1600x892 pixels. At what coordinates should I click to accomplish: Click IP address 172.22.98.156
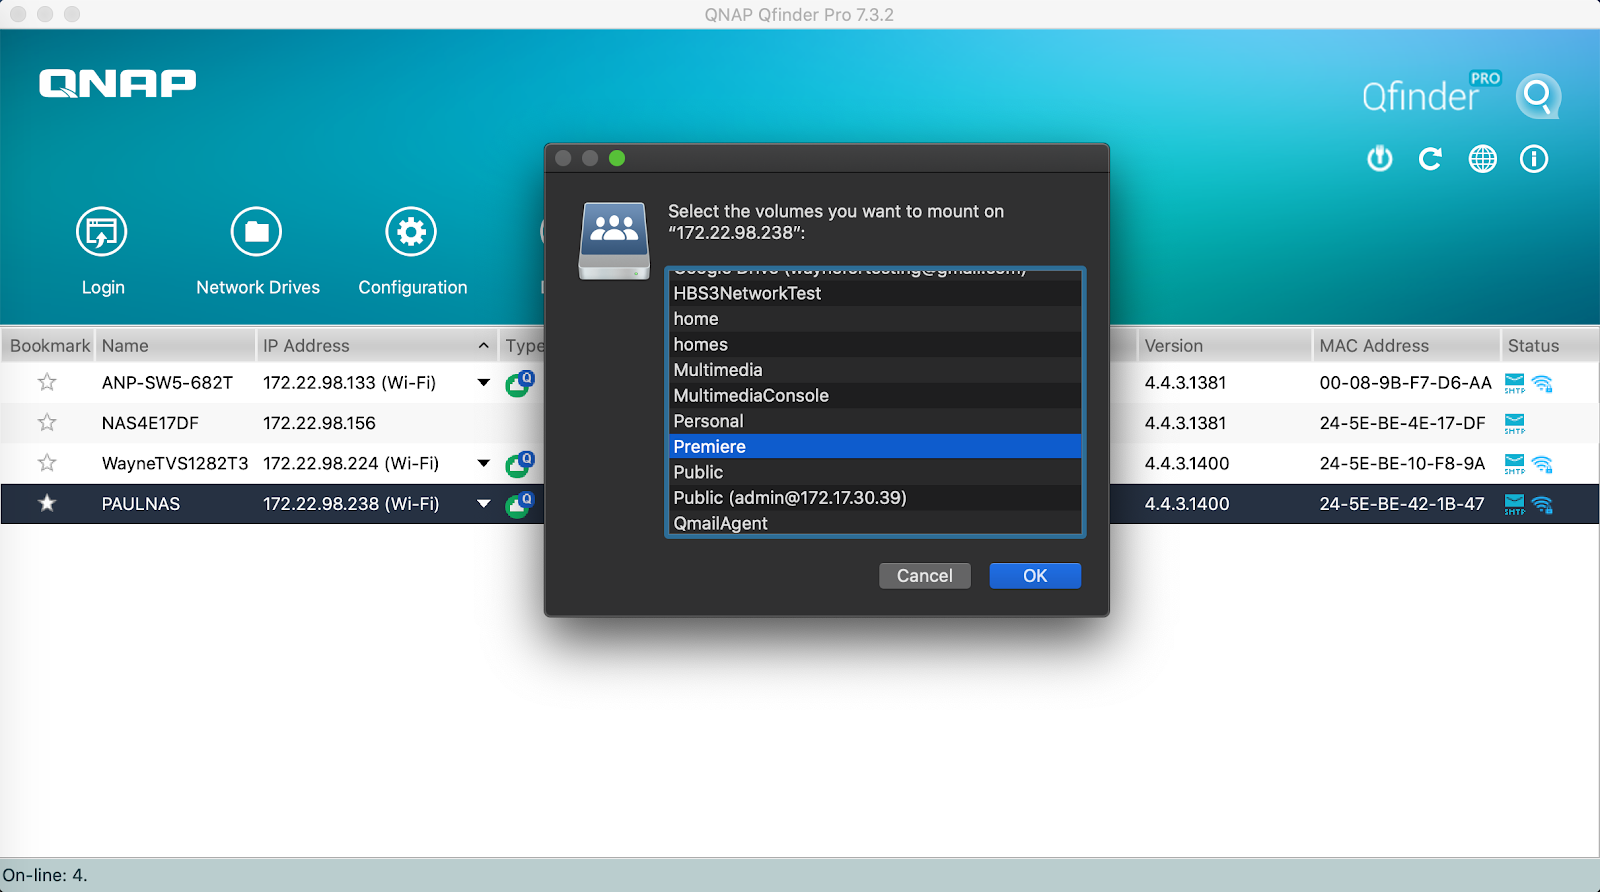point(319,423)
